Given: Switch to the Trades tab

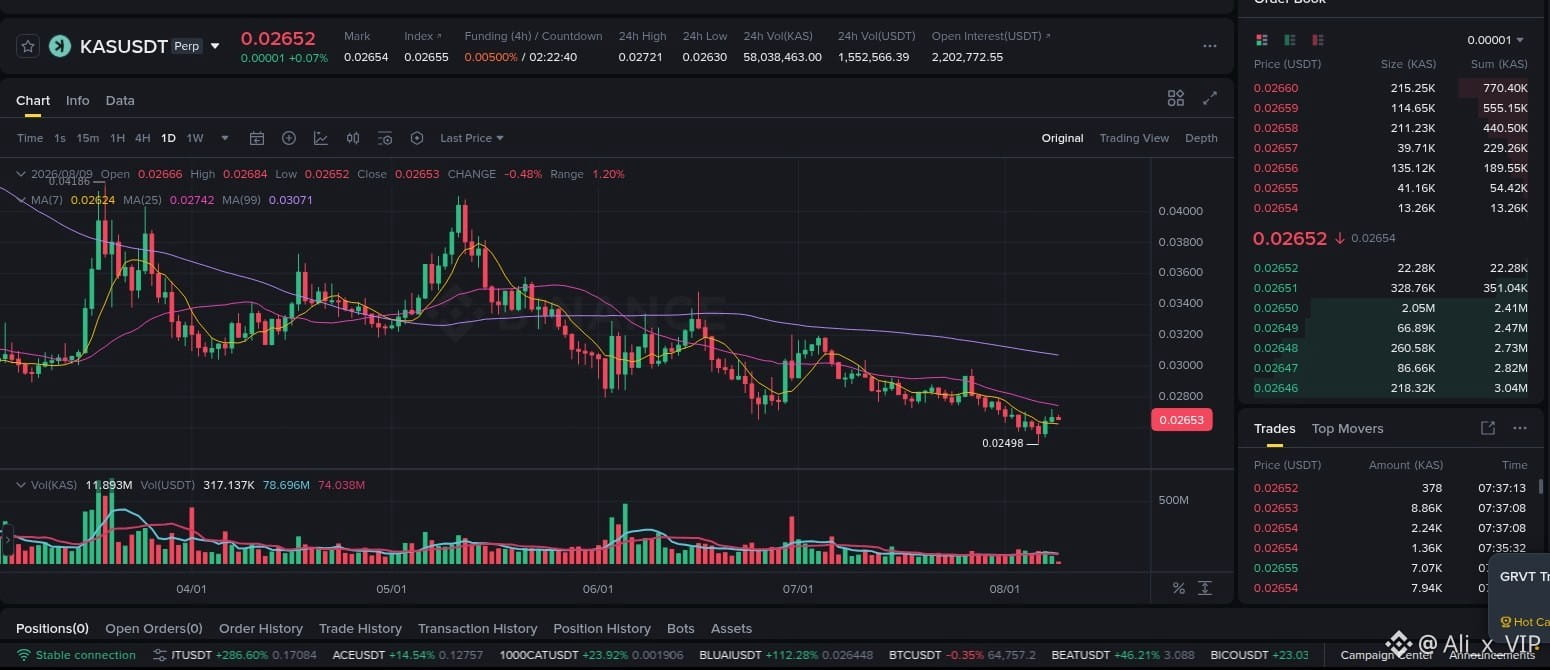Looking at the screenshot, I should pos(1275,428).
